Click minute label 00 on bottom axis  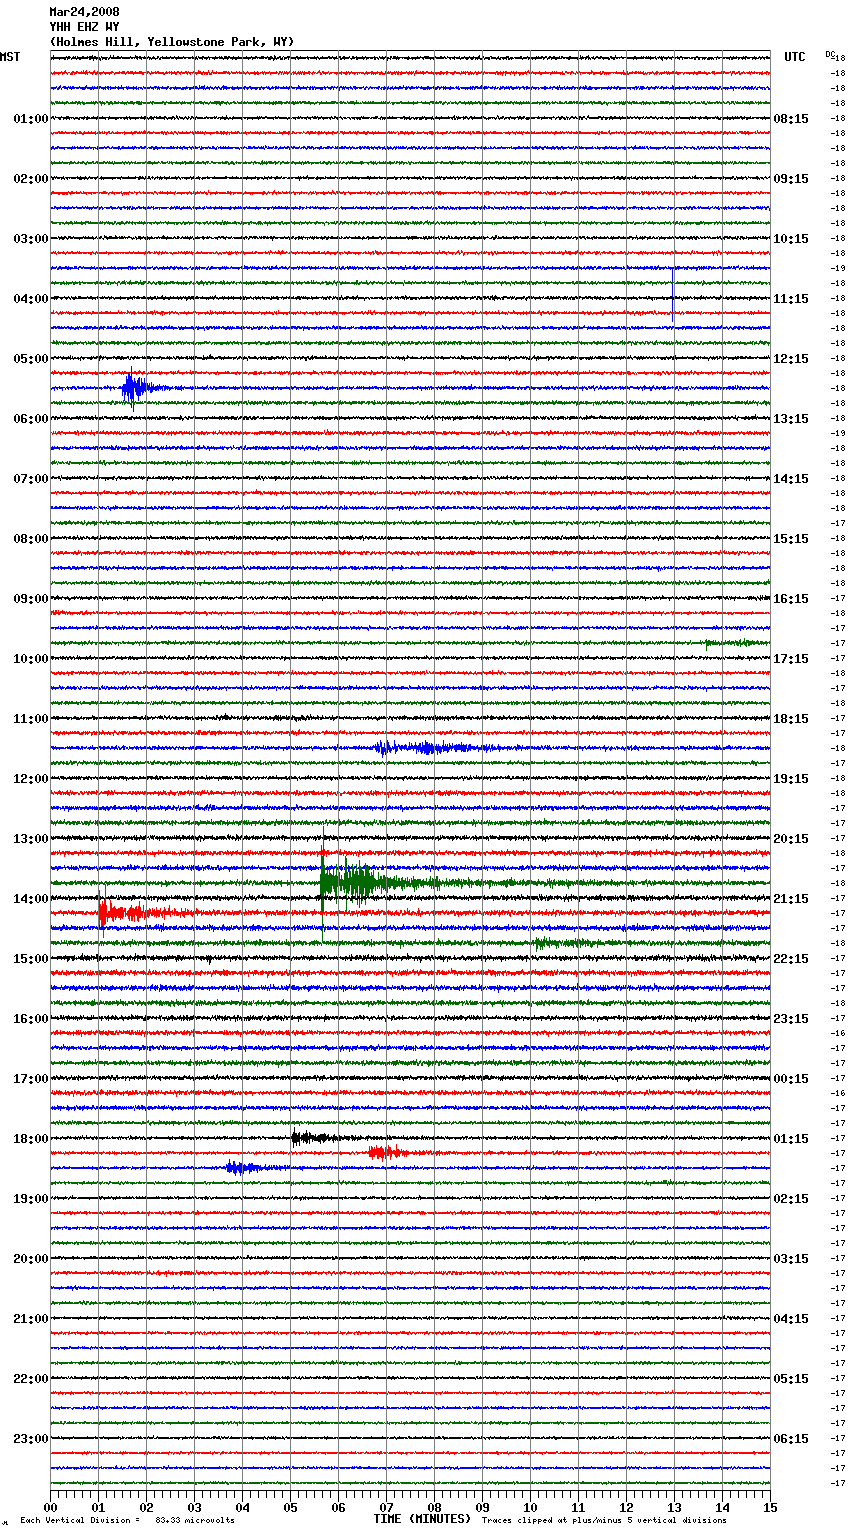tap(51, 1507)
